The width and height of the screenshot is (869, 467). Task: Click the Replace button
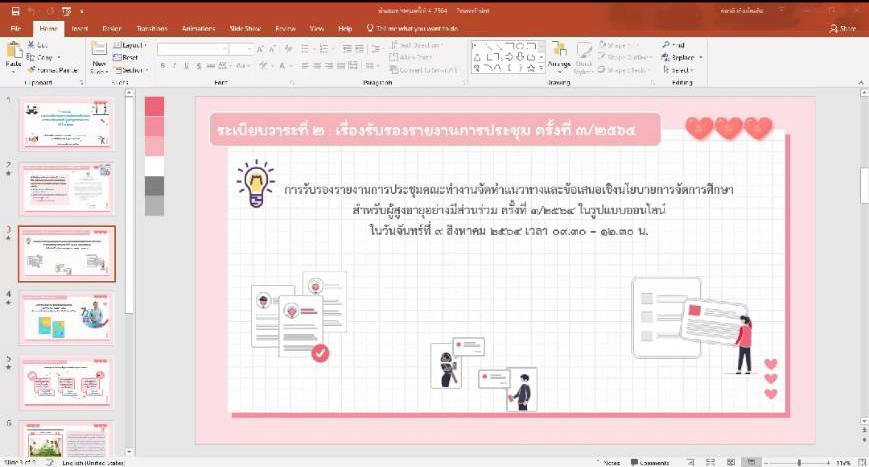click(678, 58)
